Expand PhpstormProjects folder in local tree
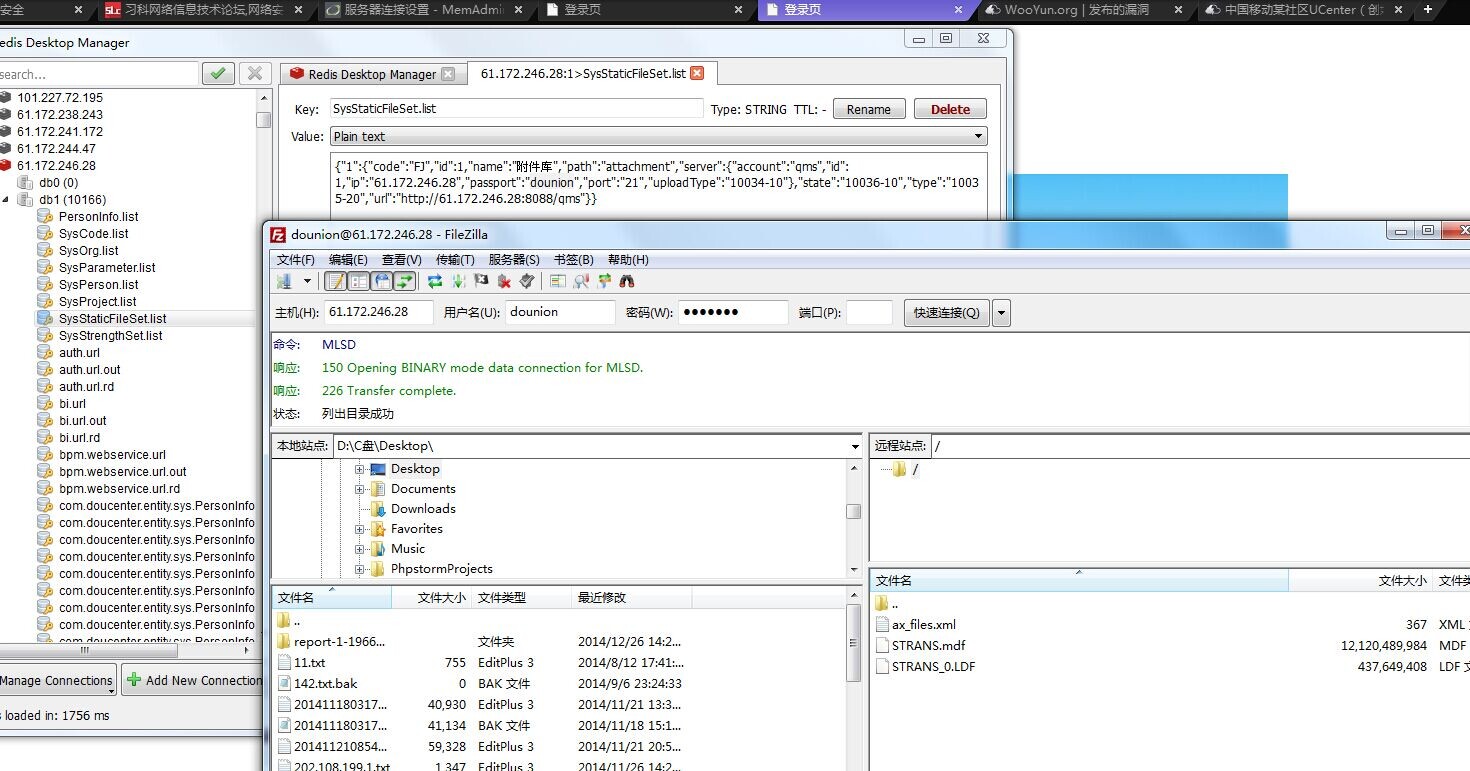Screen dimensions: 1470x771 click(359, 569)
